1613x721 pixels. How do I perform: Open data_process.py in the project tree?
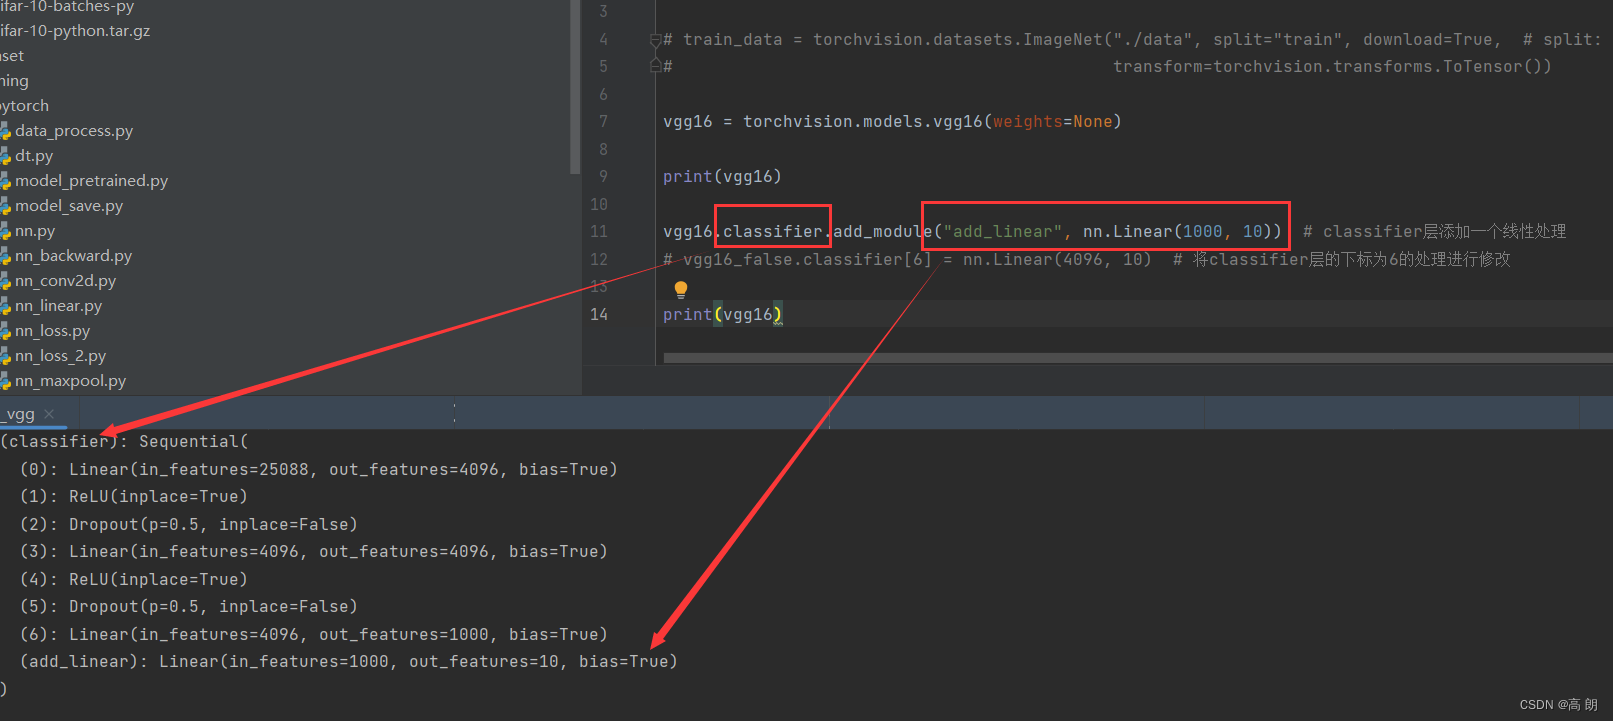[74, 131]
